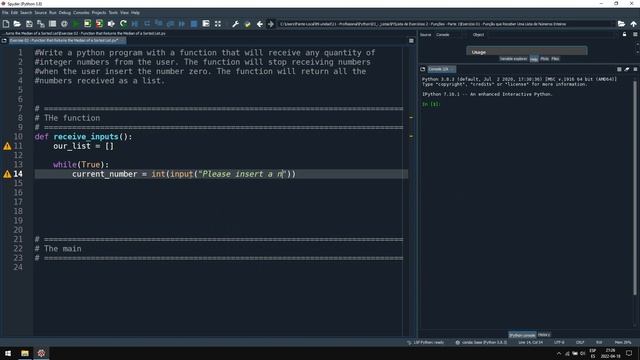Open the Run menu
The image size is (640, 360).
pos(53,13)
